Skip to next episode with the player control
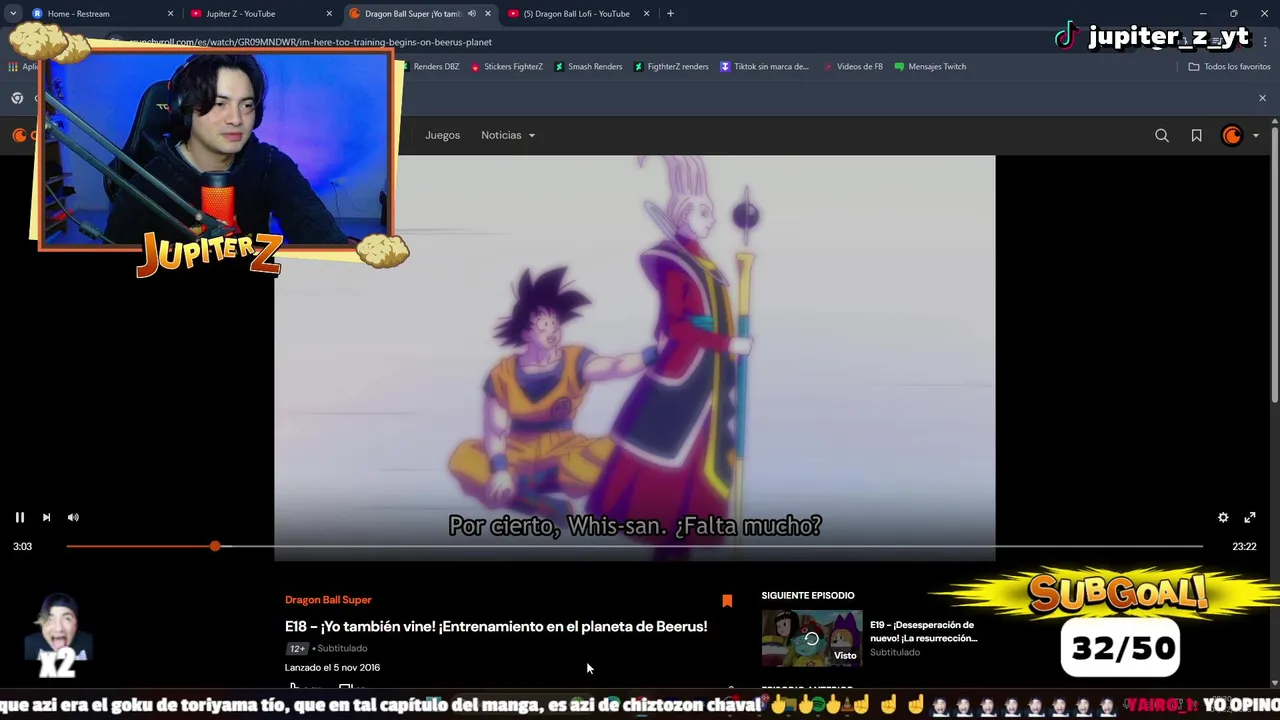1280x720 pixels. (46, 517)
